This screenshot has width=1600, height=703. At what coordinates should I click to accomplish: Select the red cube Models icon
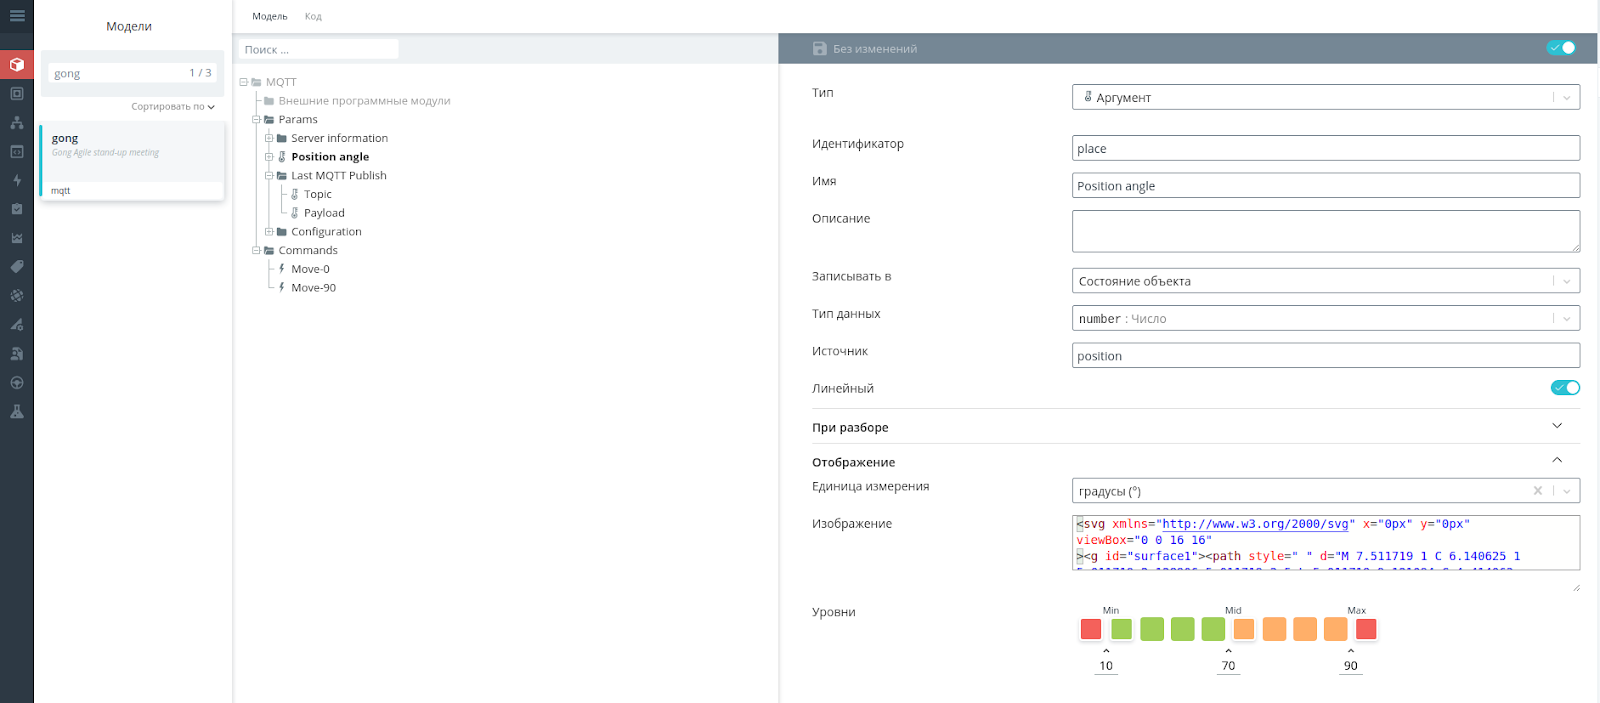coord(17,65)
